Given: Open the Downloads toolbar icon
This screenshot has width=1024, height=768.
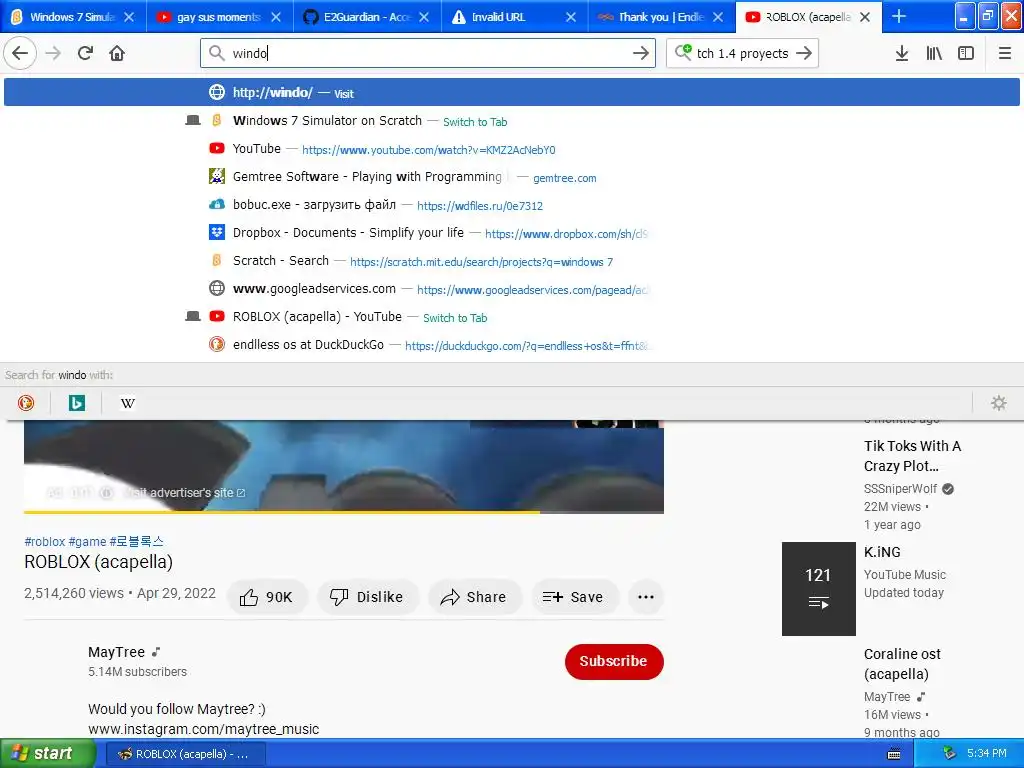Looking at the screenshot, I should pos(902,53).
